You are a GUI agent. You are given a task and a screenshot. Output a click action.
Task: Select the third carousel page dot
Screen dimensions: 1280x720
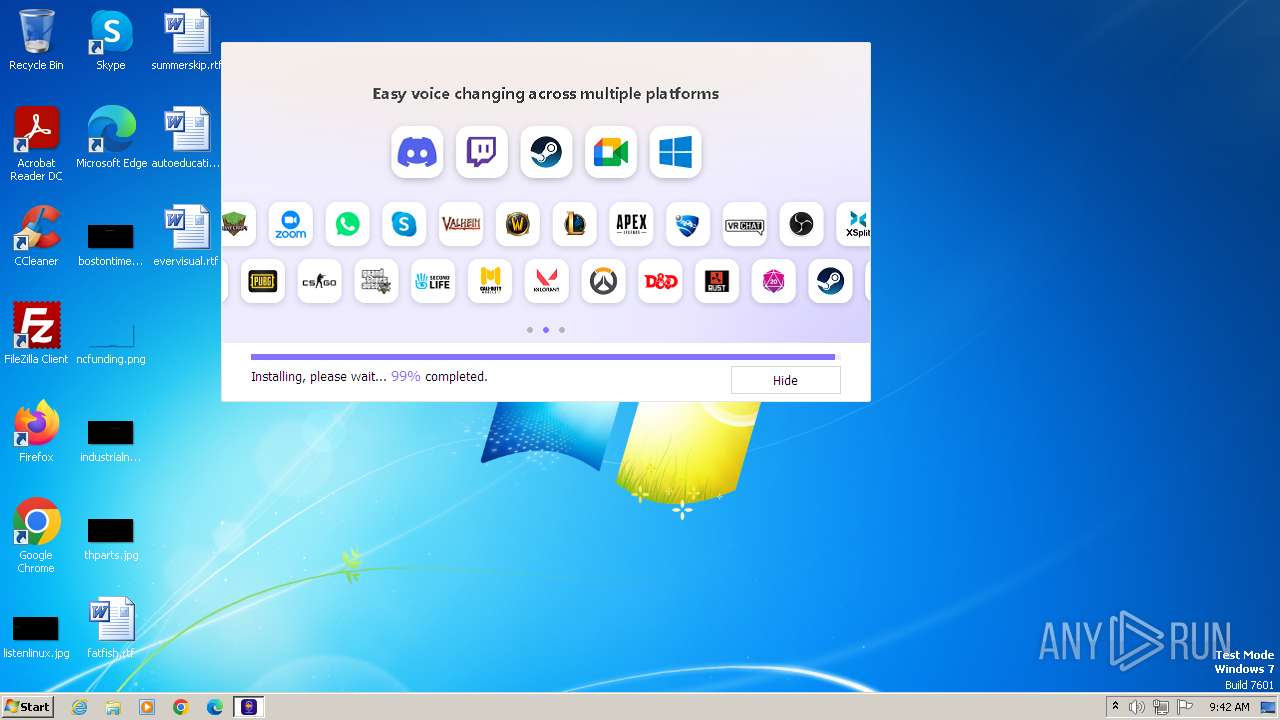tap(562, 330)
